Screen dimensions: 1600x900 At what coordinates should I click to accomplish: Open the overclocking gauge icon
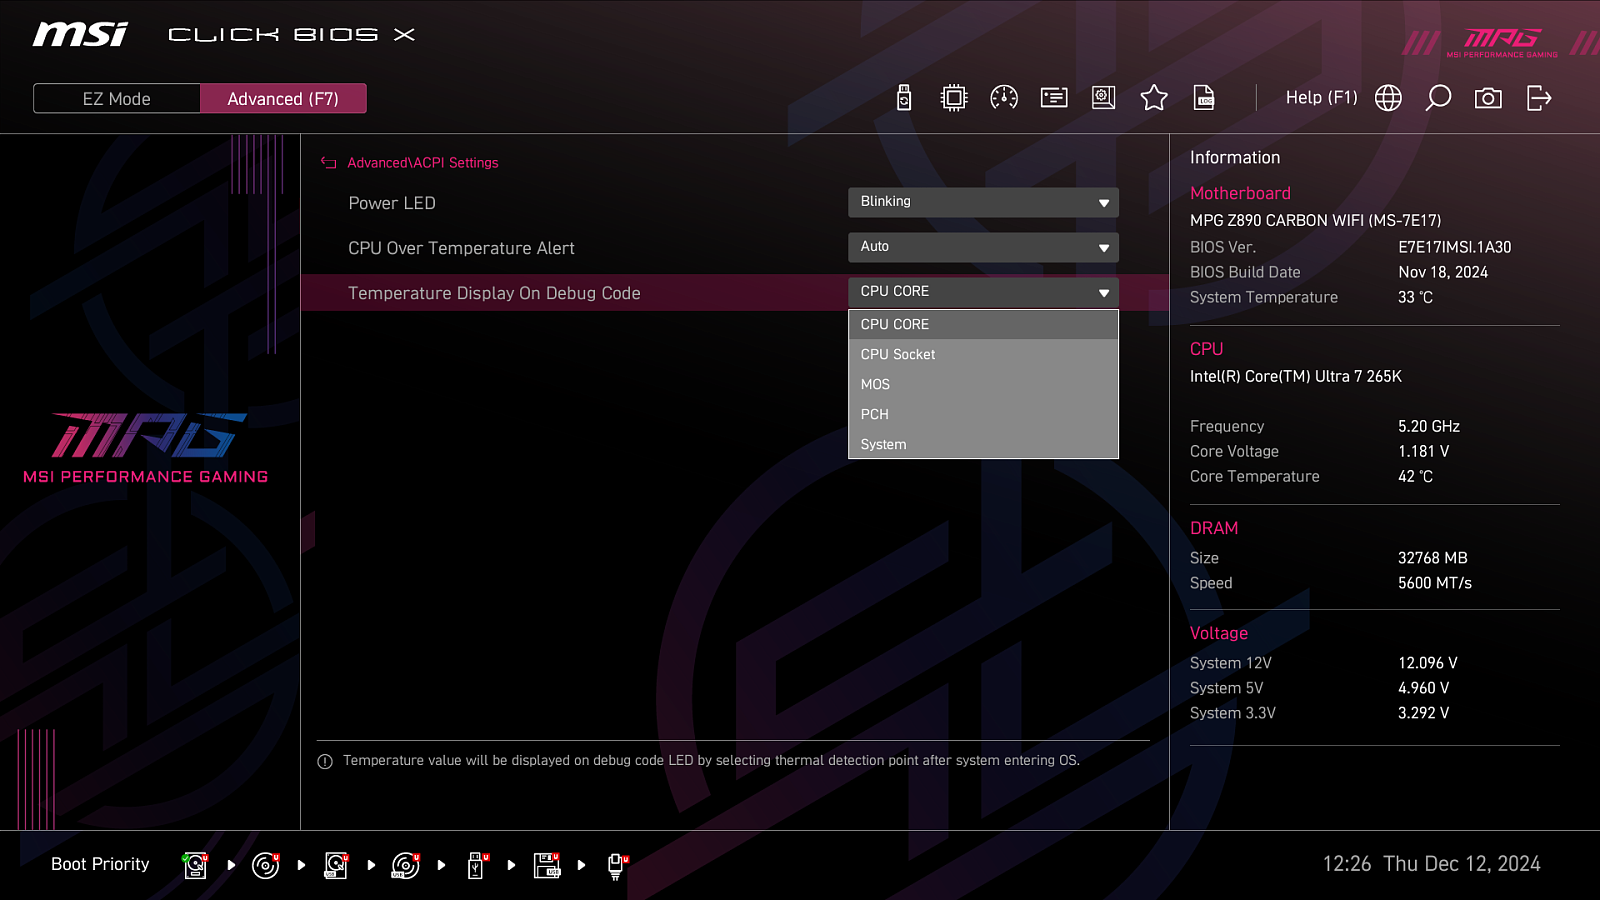[1004, 98]
